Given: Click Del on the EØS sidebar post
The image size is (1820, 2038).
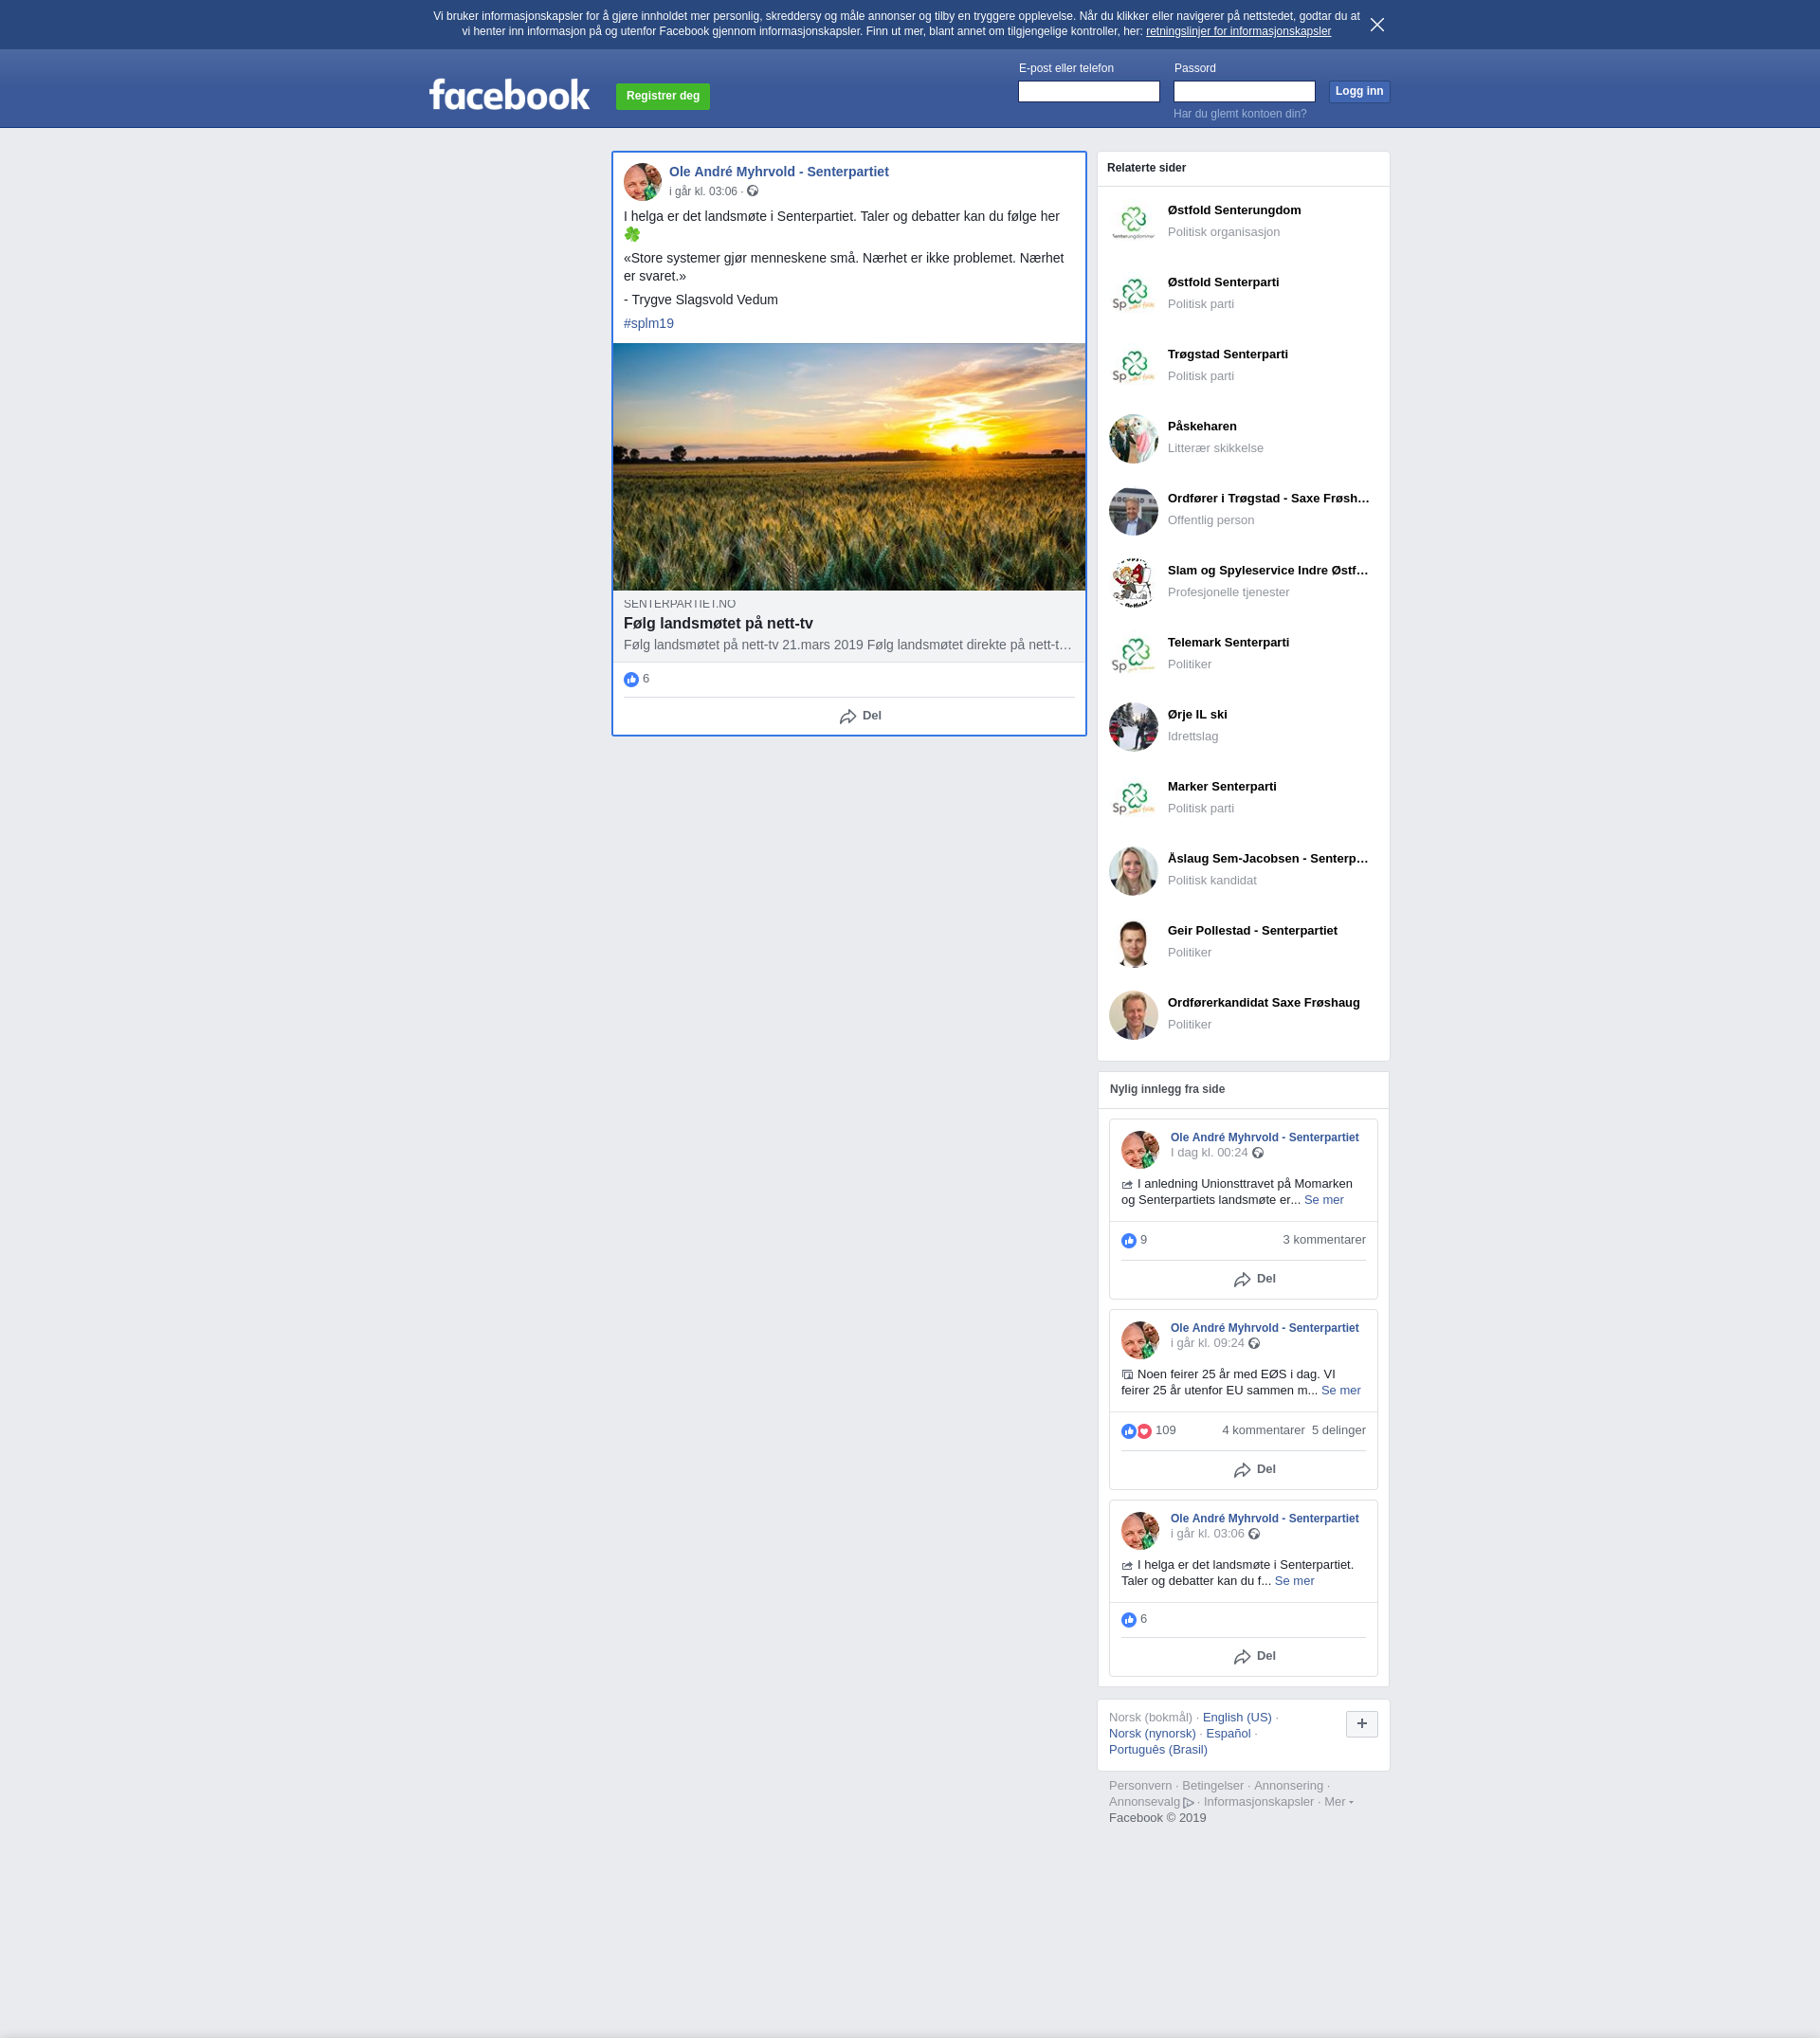Looking at the screenshot, I should 1254,1469.
